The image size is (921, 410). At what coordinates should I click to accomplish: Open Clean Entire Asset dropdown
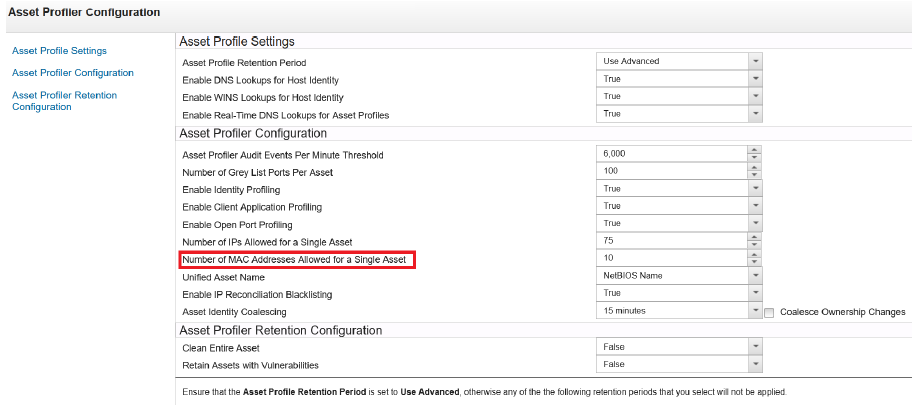pyautogui.click(x=680, y=347)
